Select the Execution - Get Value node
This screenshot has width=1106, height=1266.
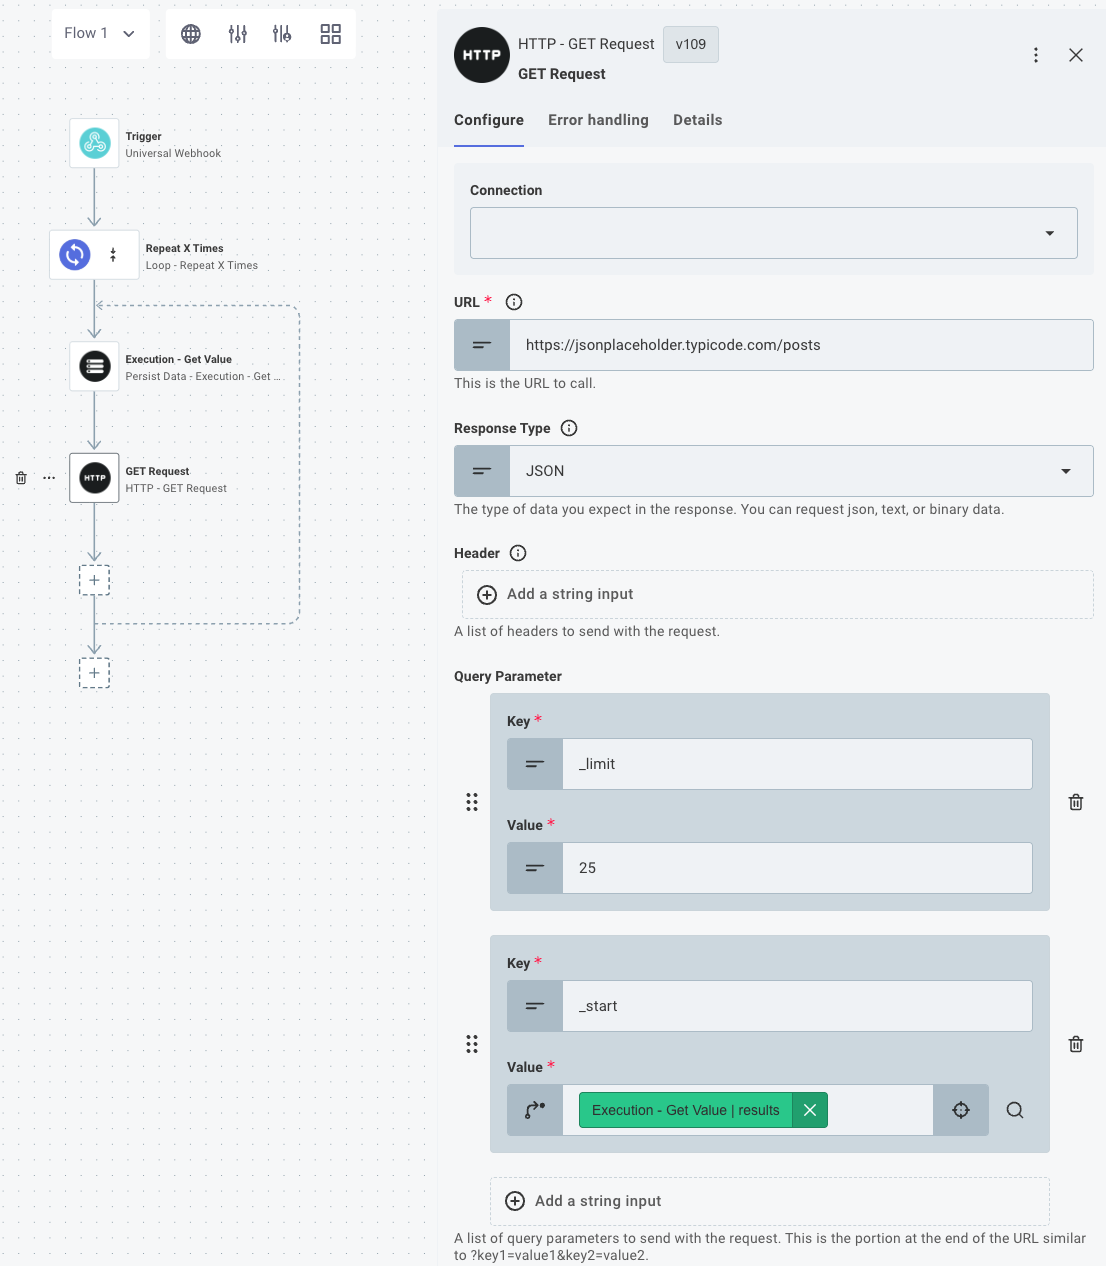click(93, 366)
